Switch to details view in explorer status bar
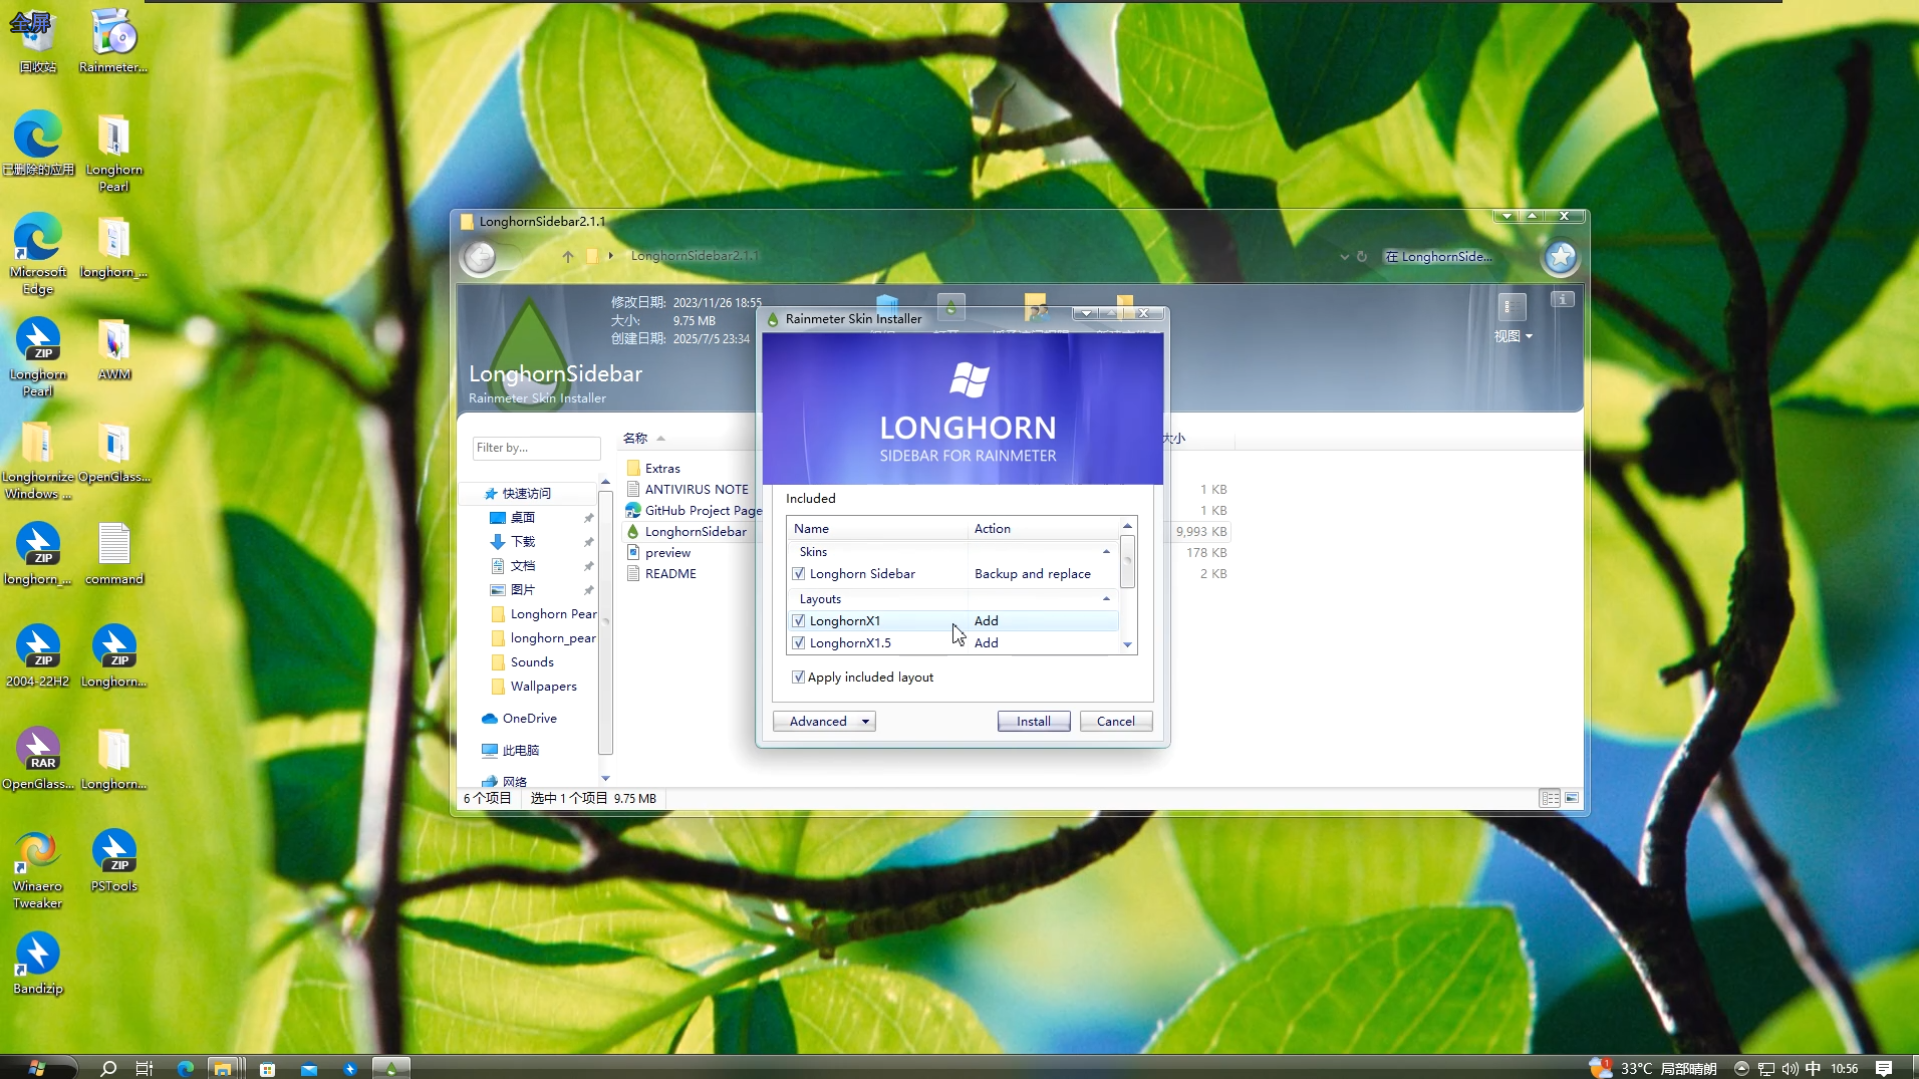 1549,798
